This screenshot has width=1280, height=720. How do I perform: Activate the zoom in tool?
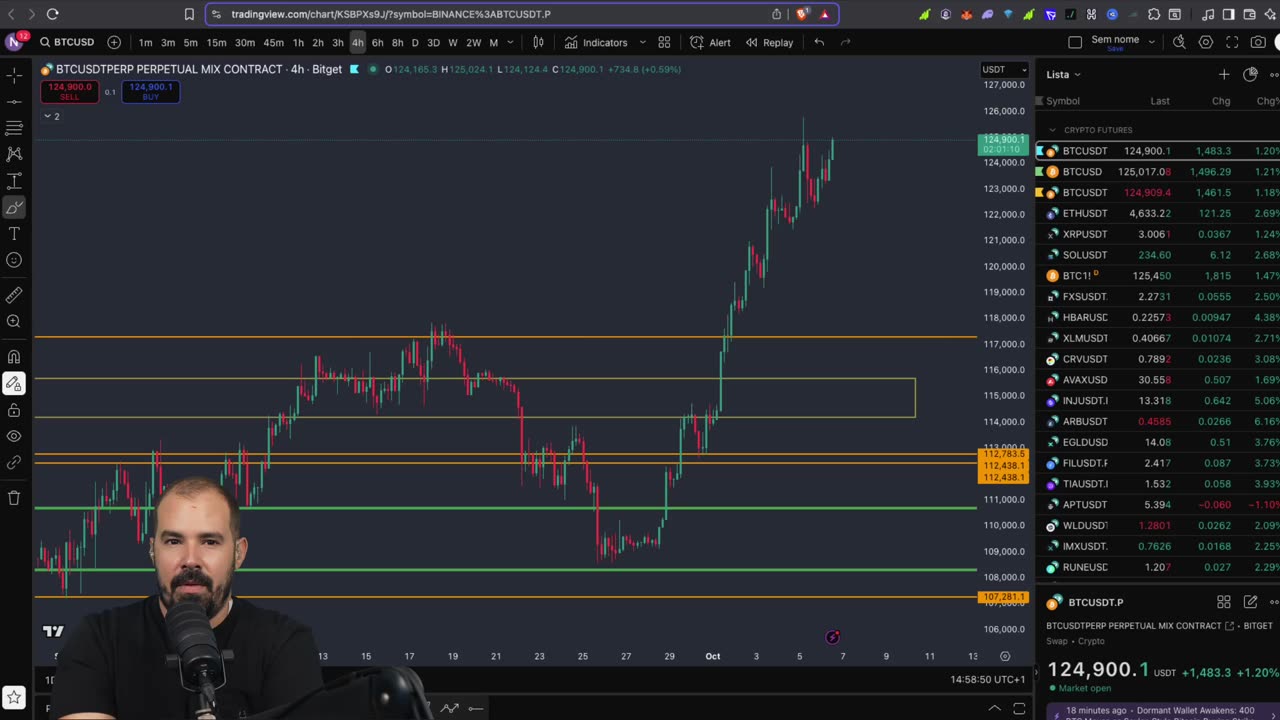coord(14,321)
